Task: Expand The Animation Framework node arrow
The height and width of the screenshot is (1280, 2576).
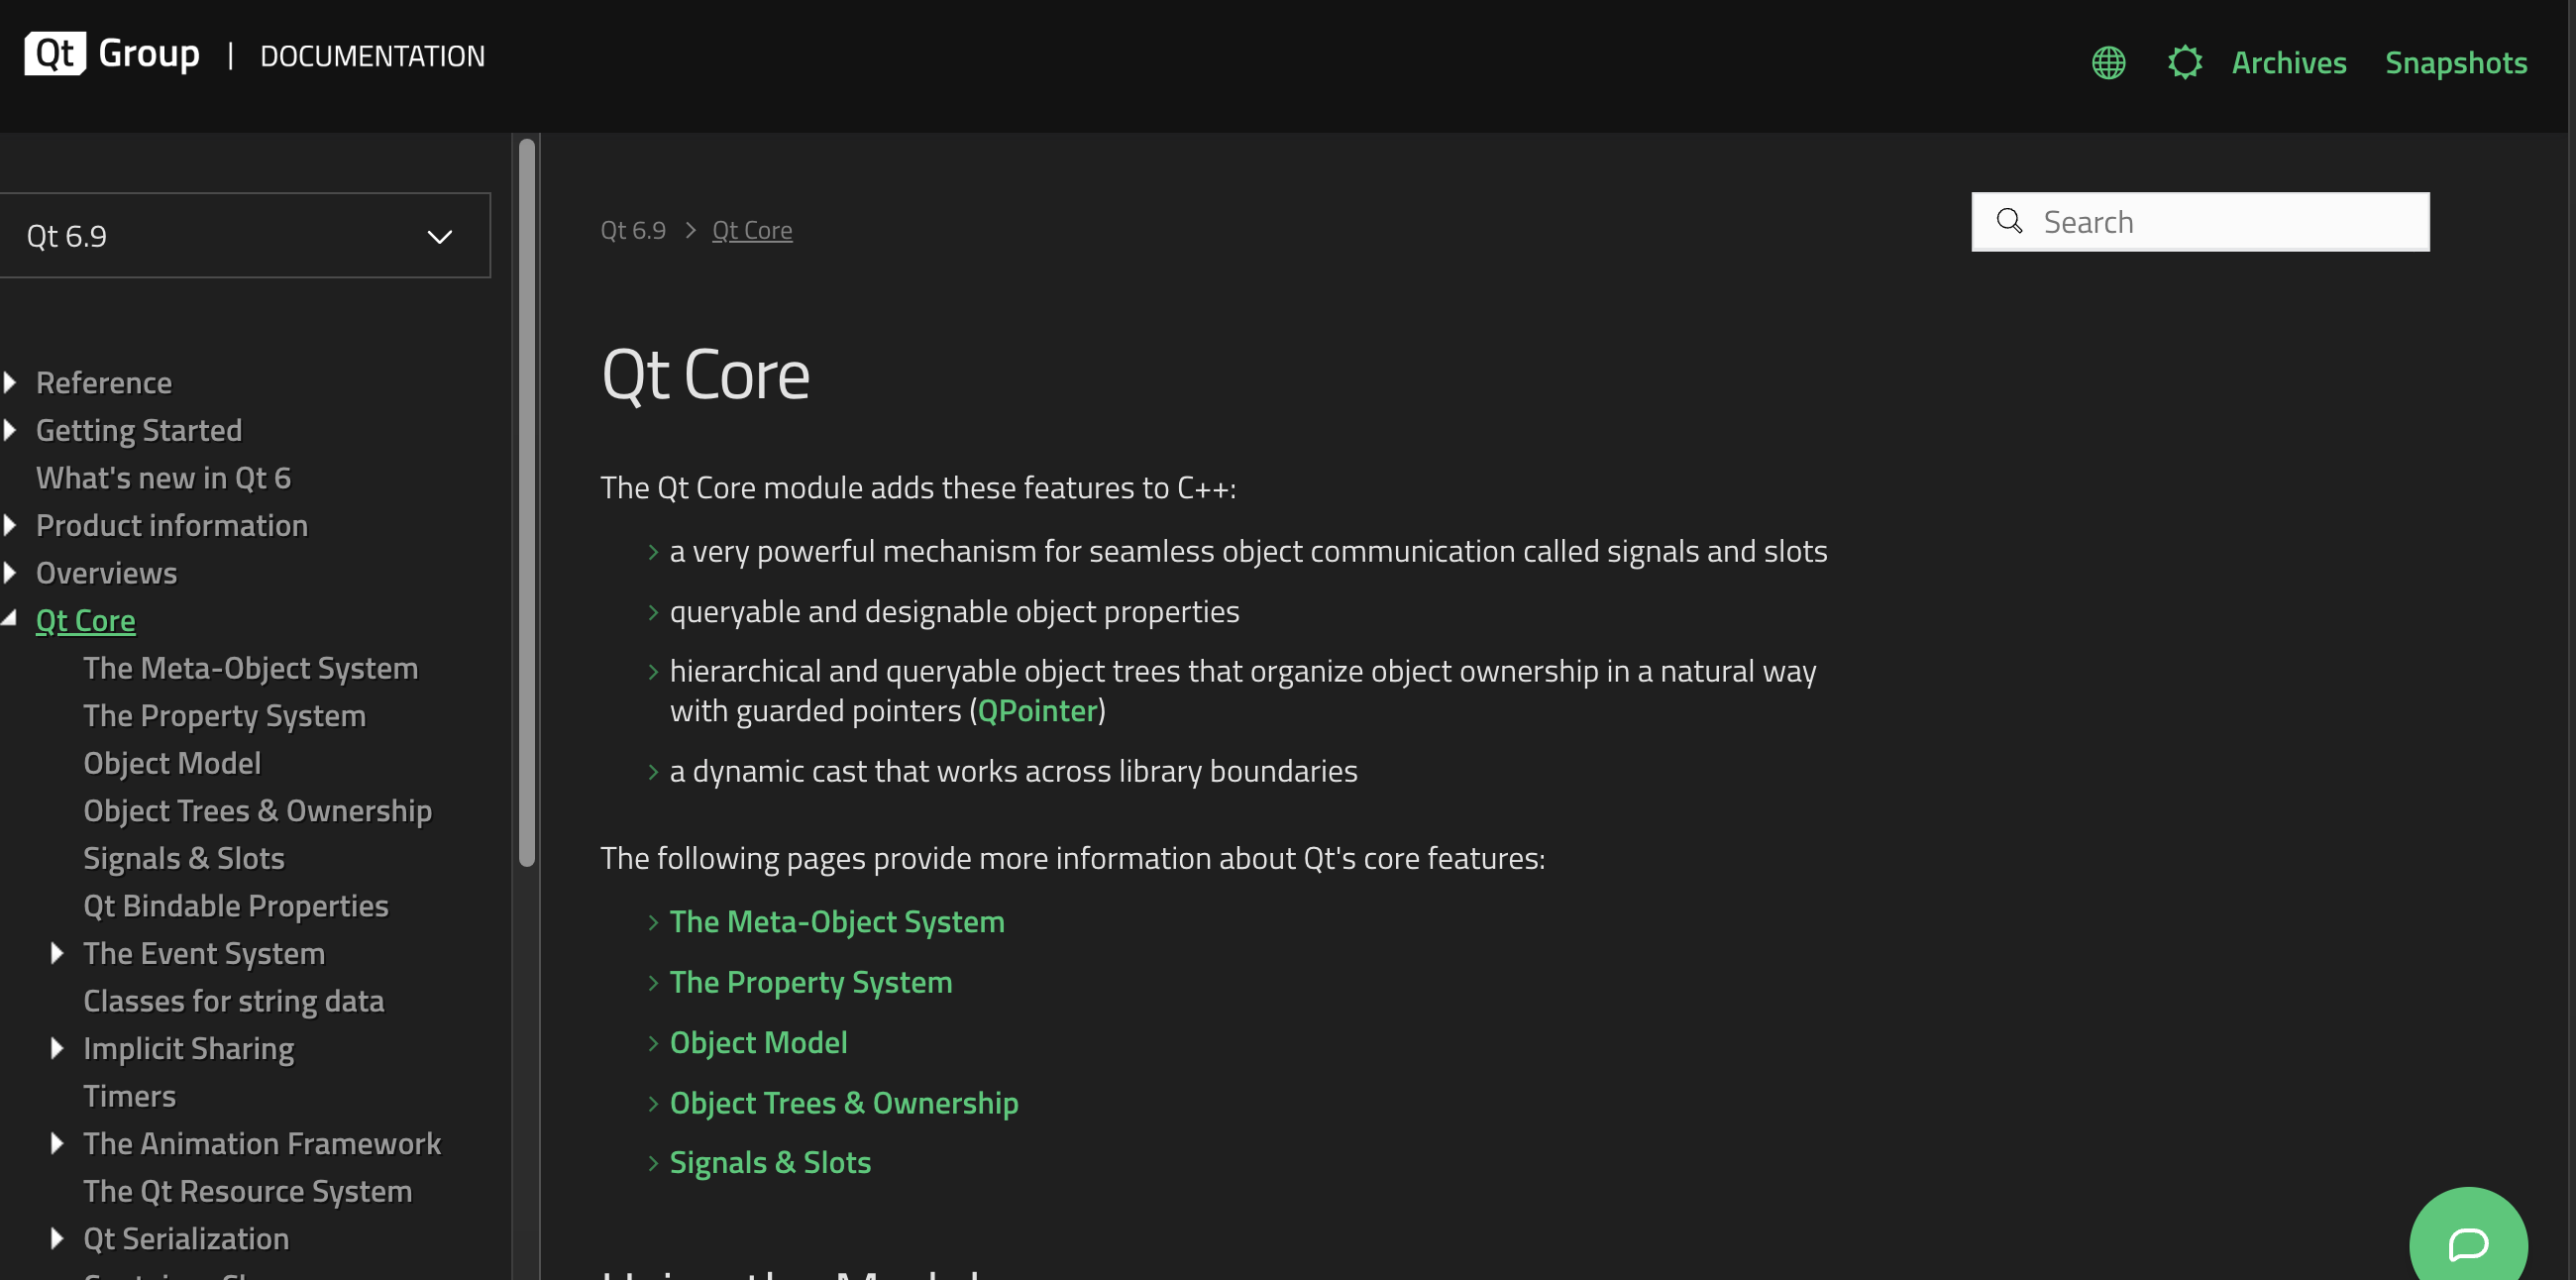Action: [x=57, y=1144]
